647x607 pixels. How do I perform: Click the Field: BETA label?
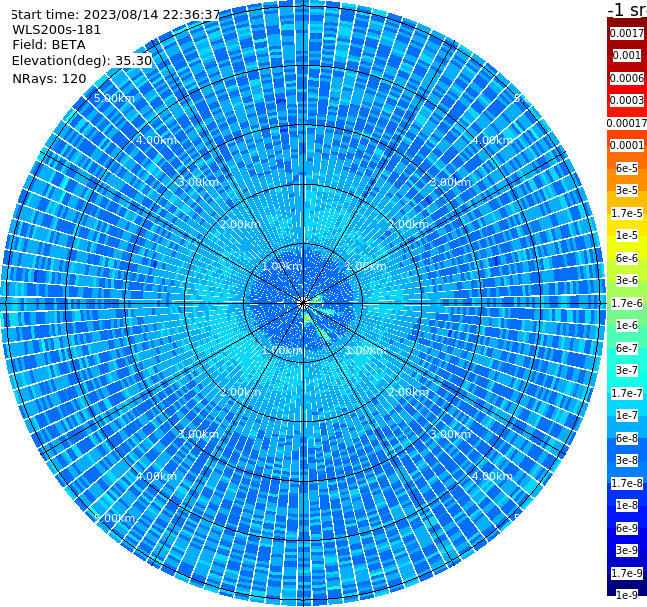tap(49, 45)
